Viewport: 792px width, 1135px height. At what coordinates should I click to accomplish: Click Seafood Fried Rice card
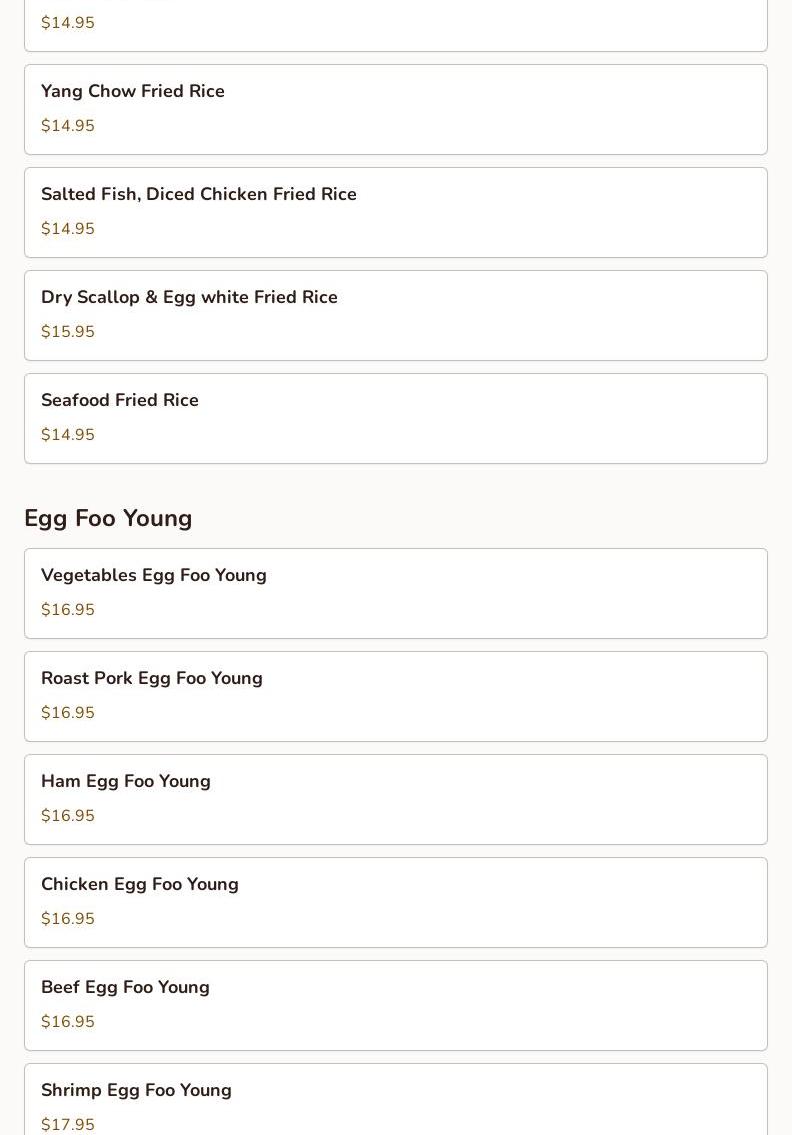(x=395, y=418)
